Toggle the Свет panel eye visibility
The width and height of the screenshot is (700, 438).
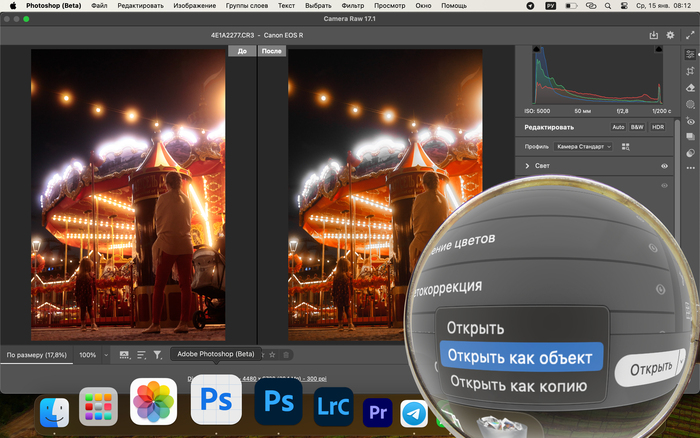(x=664, y=166)
